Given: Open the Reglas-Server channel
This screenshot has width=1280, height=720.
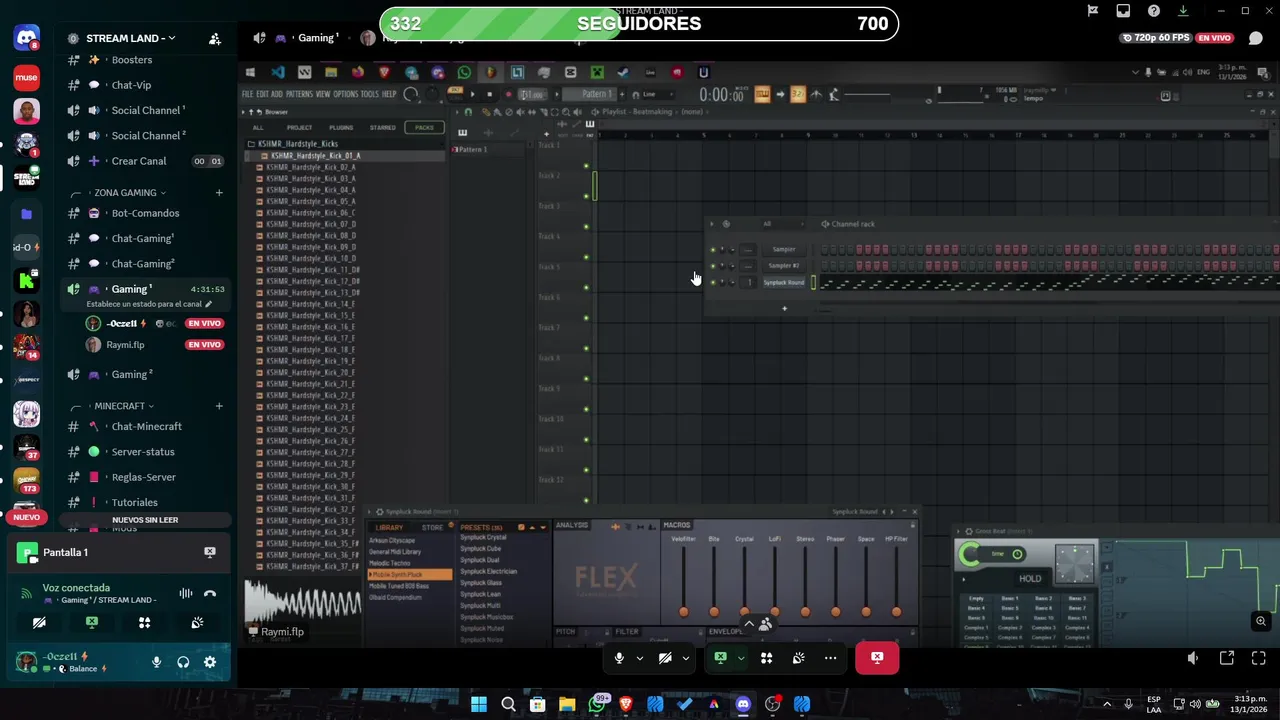Looking at the screenshot, I should point(144,477).
